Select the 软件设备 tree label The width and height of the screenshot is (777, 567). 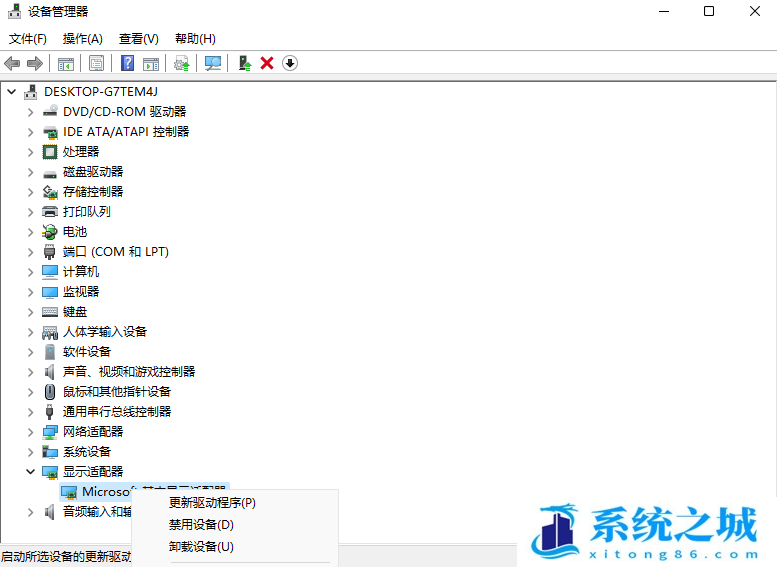point(87,351)
